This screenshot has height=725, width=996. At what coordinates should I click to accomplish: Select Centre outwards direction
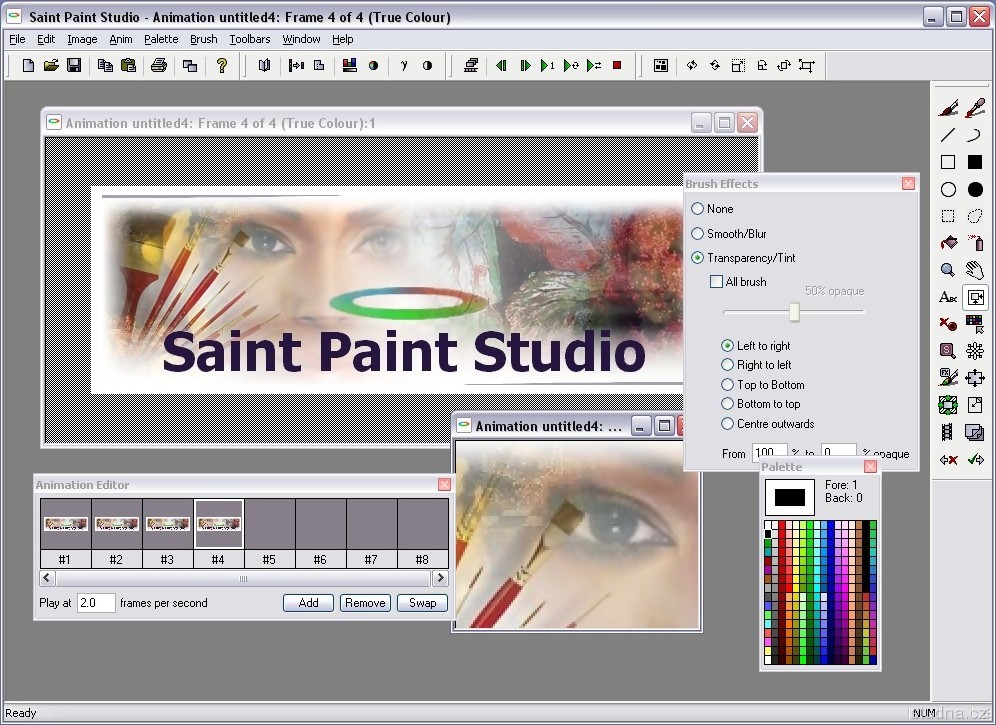click(x=728, y=424)
